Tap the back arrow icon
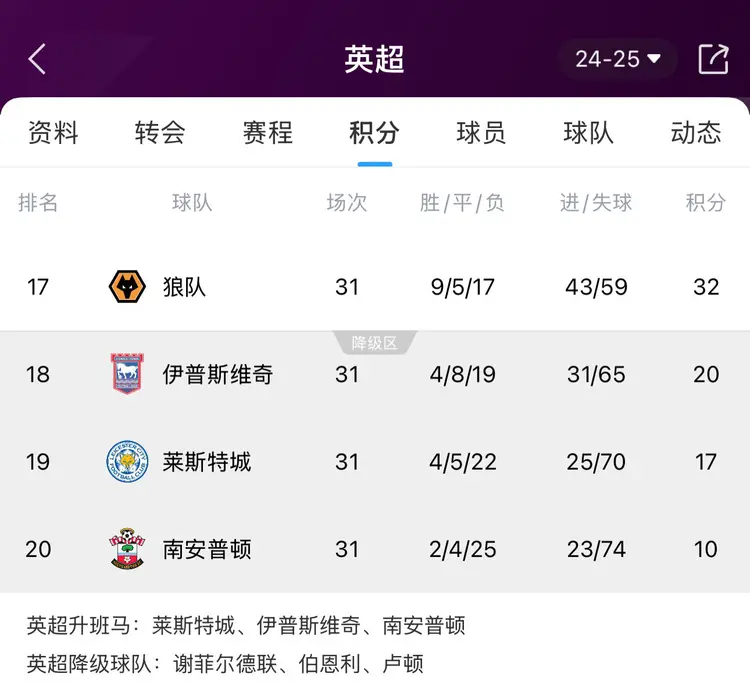The image size is (750, 695). pyautogui.click(x=37, y=59)
